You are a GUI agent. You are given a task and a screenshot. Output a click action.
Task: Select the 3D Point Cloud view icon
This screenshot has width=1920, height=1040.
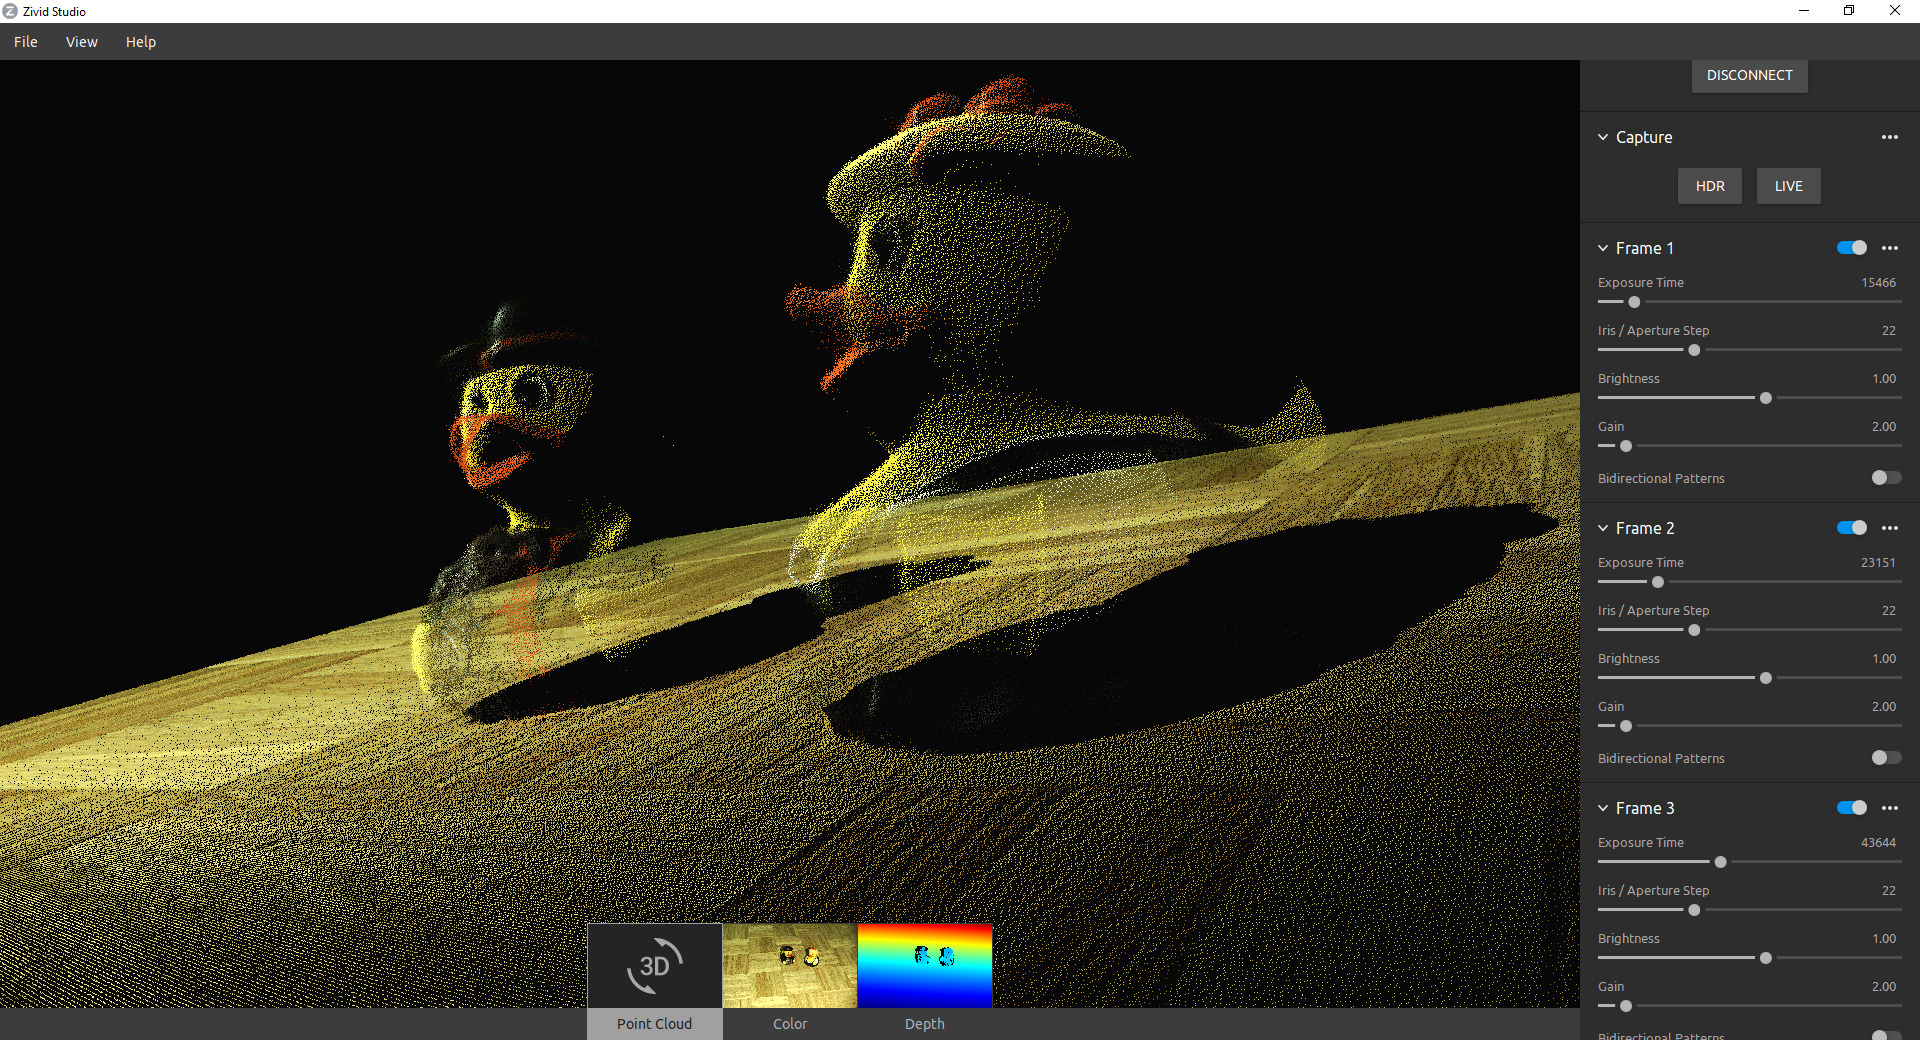pyautogui.click(x=654, y=966)
